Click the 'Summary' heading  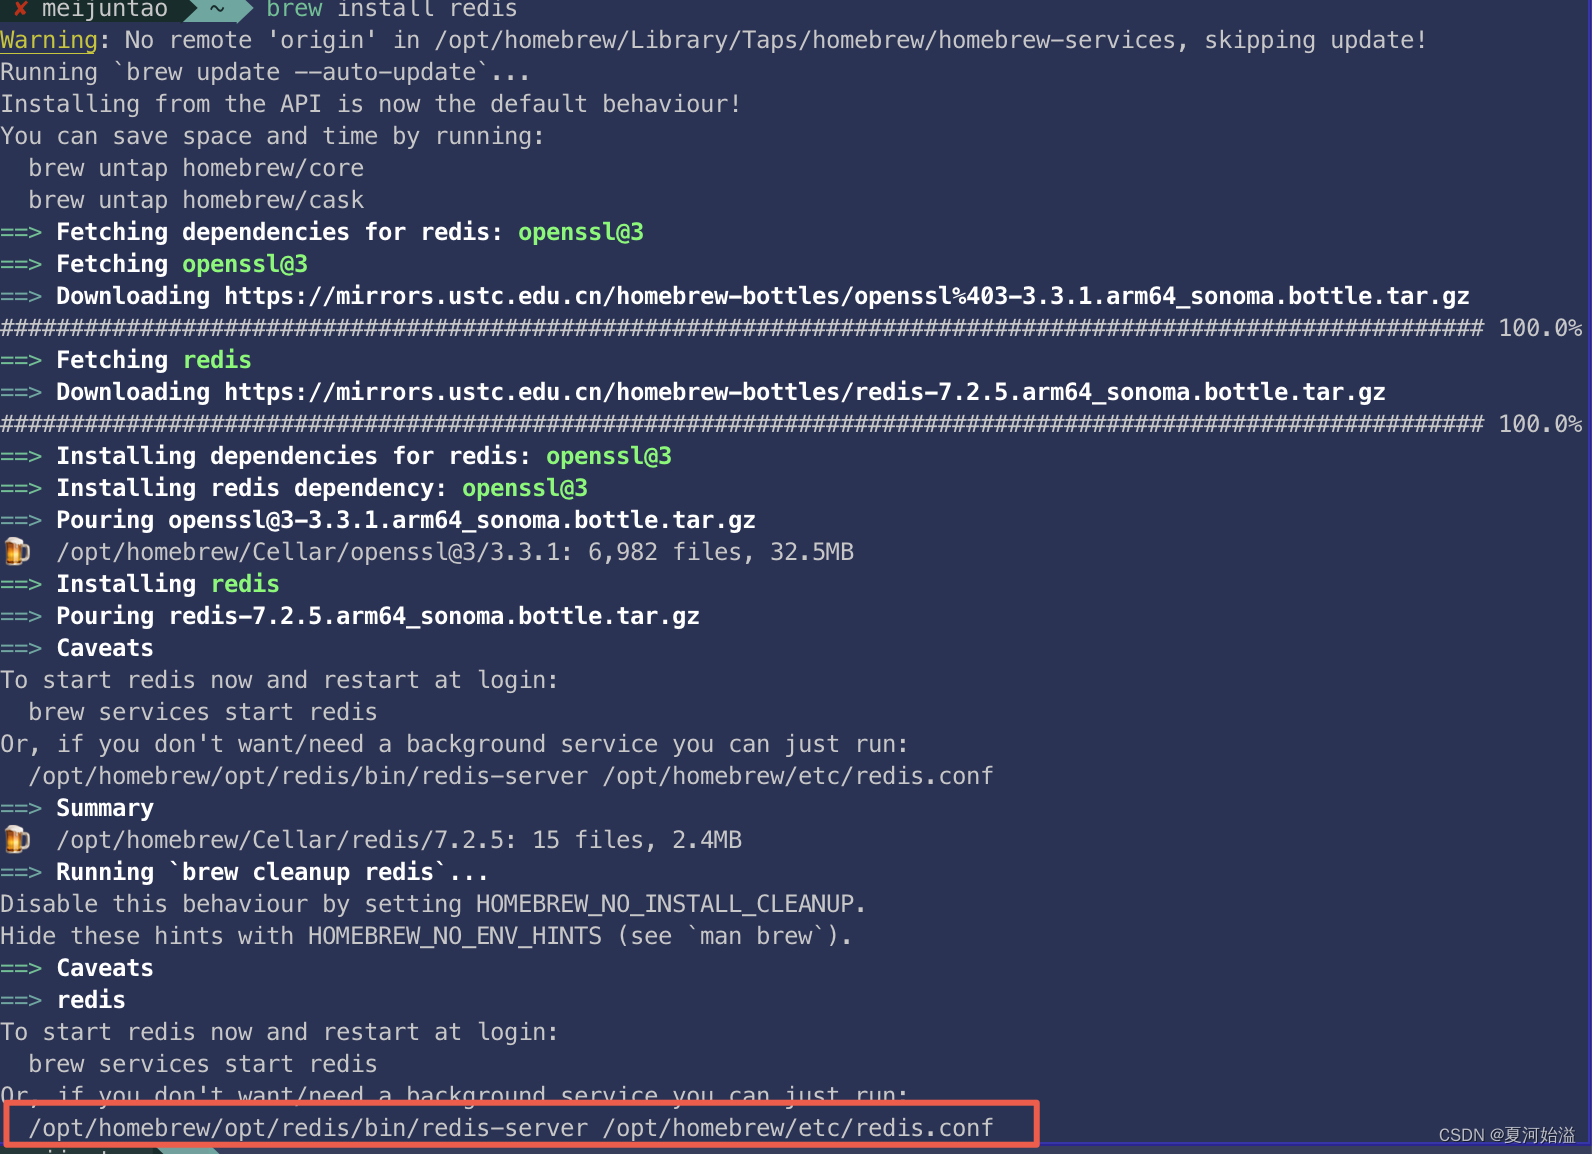tap(105, 808)
